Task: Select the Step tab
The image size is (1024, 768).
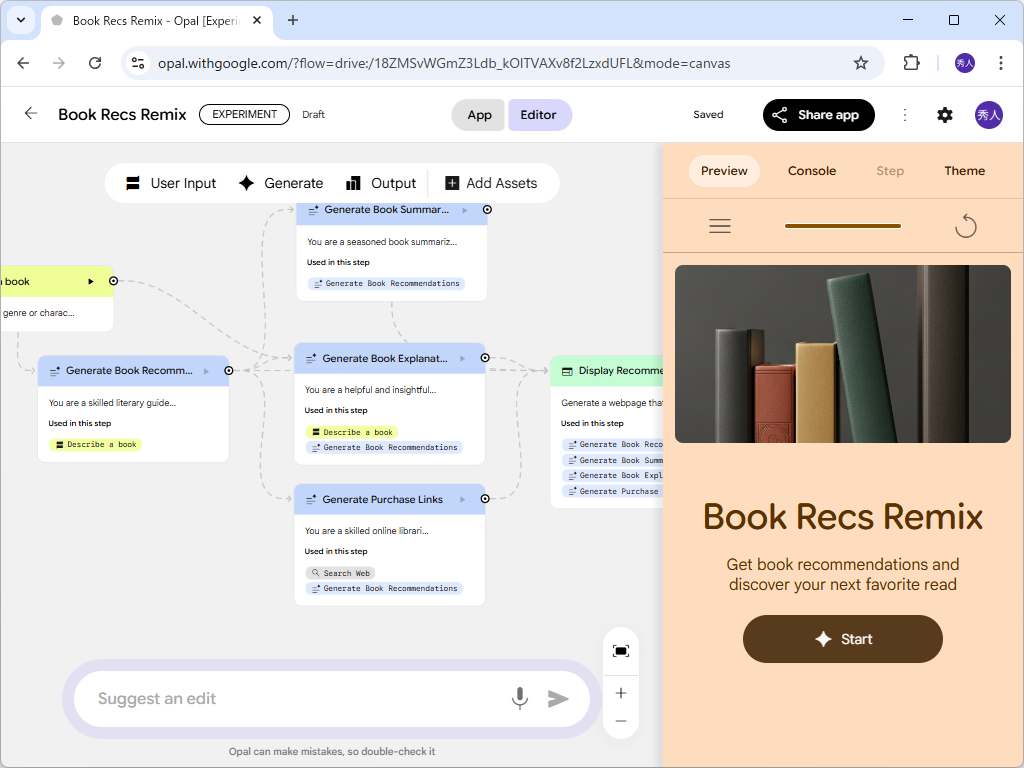Action: point(889,171)
